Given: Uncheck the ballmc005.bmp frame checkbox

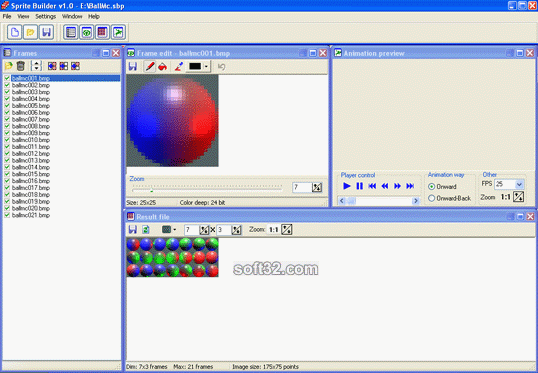Looking at the screenshot, I should pyautogui.click(x=7, y=106).
